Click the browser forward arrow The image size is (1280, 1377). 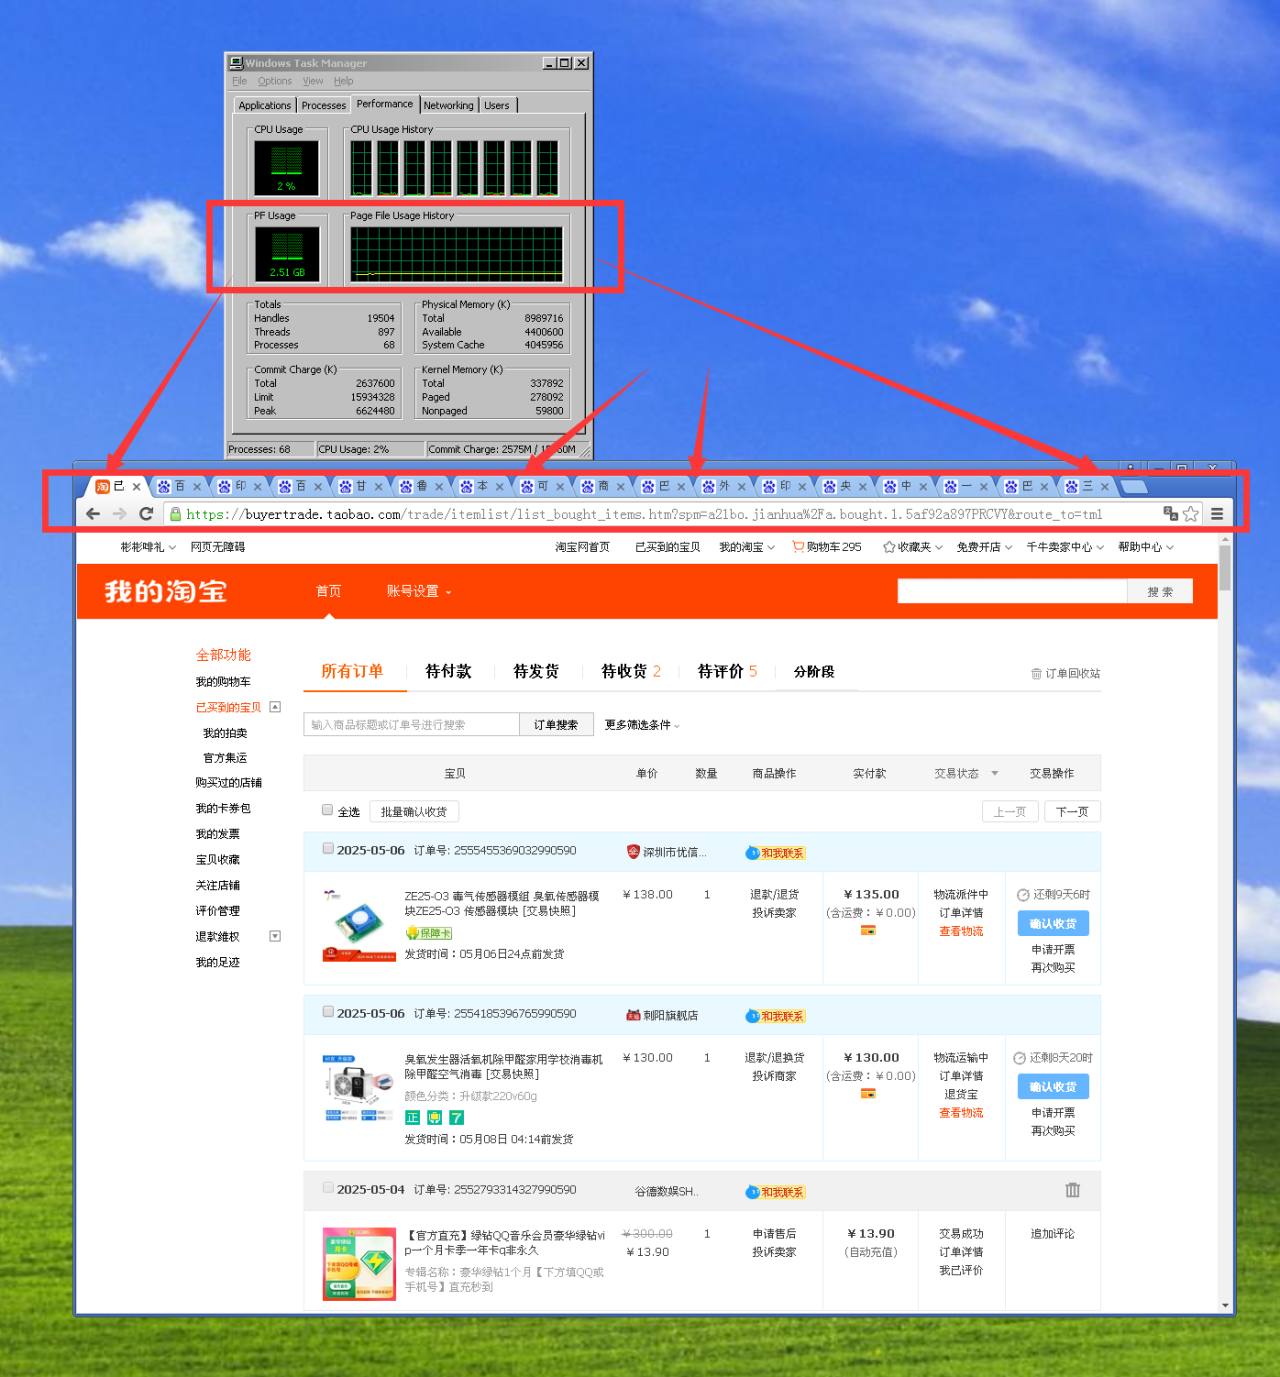[119, 514]
